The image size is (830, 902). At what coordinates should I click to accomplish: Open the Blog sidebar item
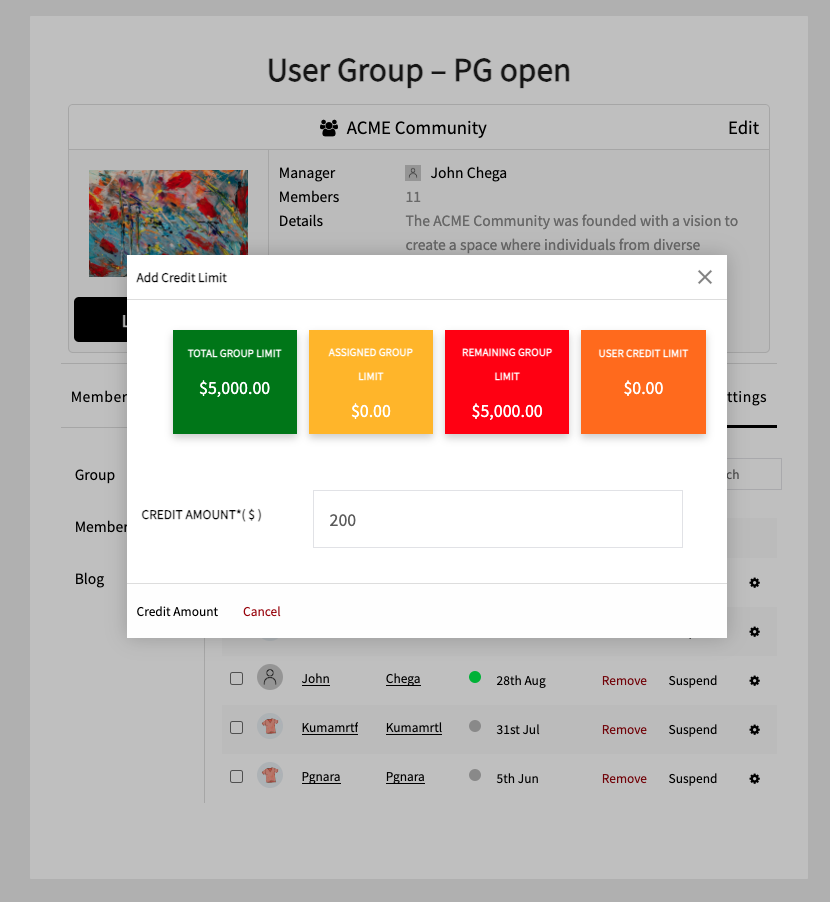click(90, 579)
